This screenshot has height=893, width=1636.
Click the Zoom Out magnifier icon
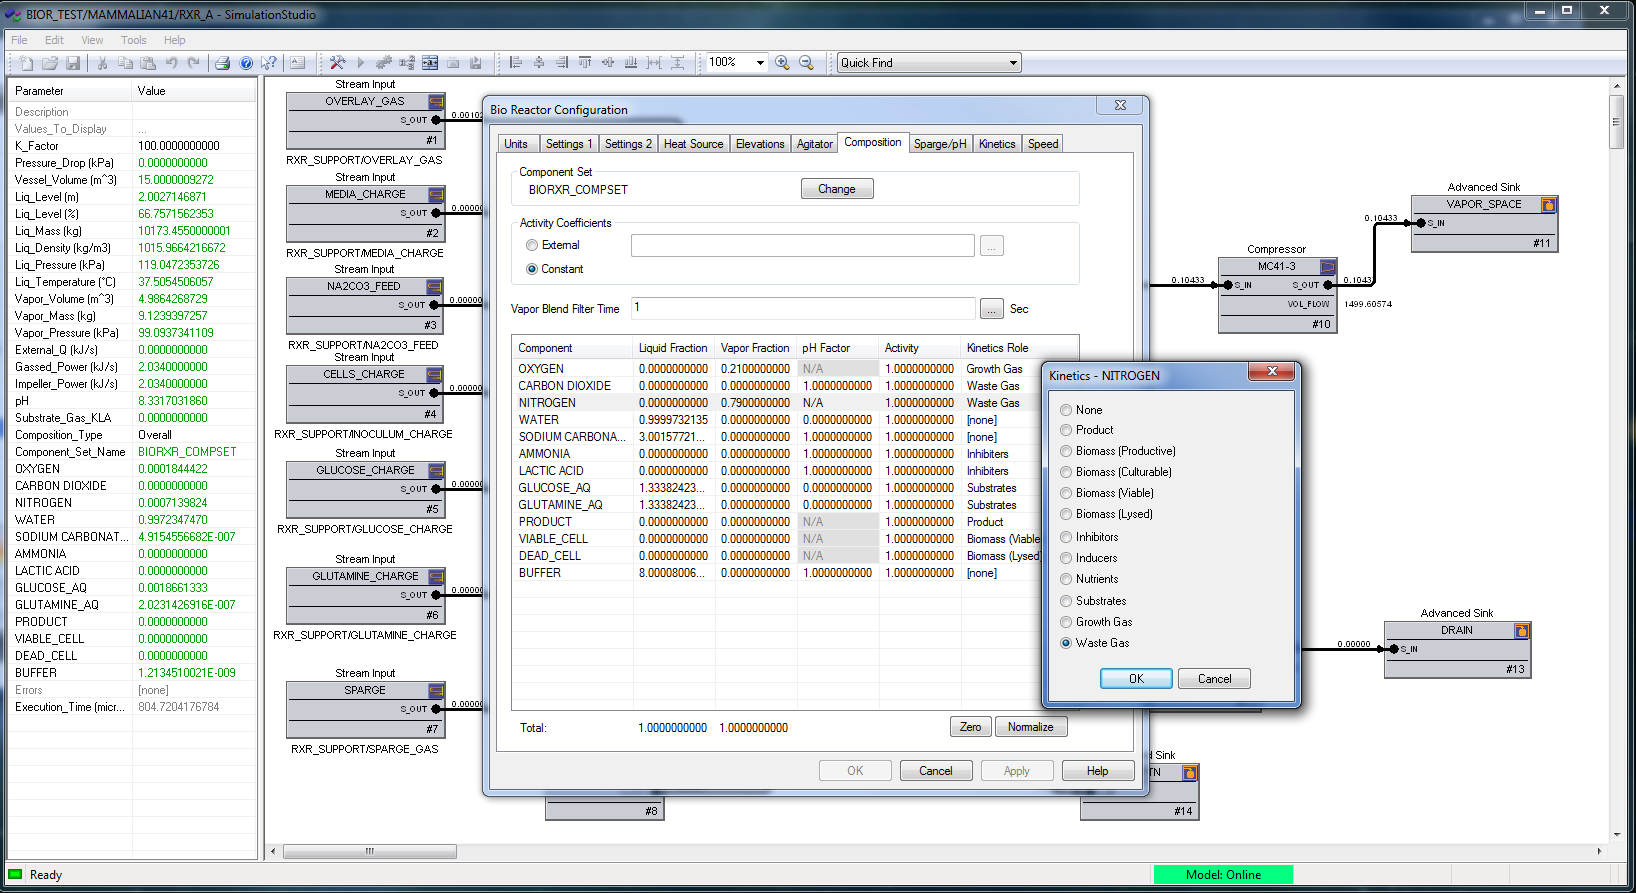[806, 63]
